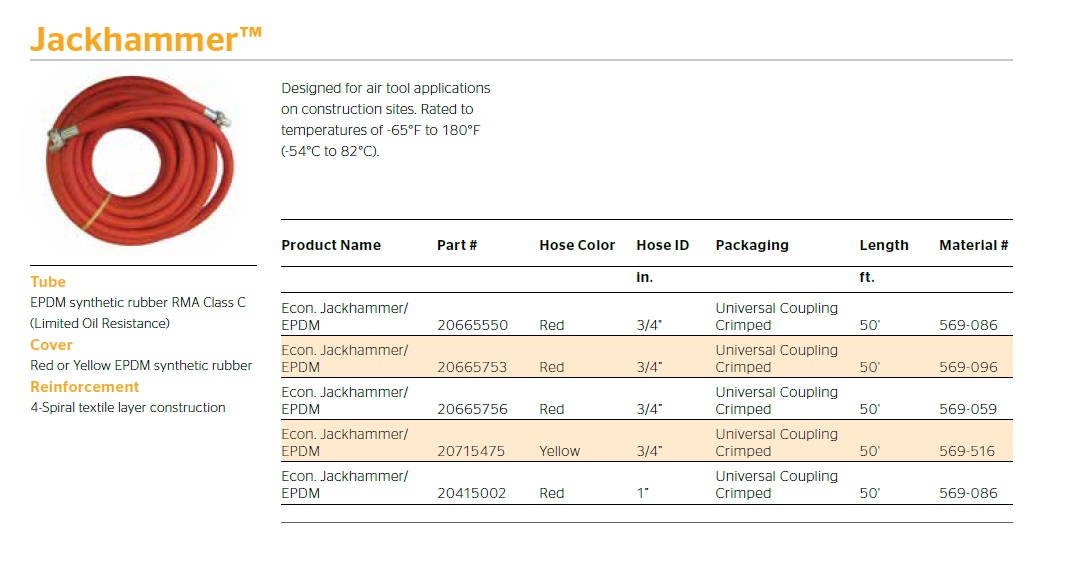The height and width of the screenshot is (562, 1072).
Task: Click the Part # column header
Action: click(x=457, y=245)
